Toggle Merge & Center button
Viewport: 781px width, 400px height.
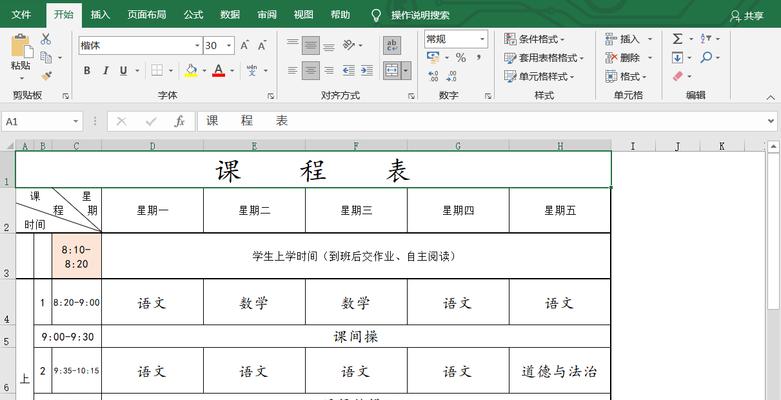click(392, 71)
